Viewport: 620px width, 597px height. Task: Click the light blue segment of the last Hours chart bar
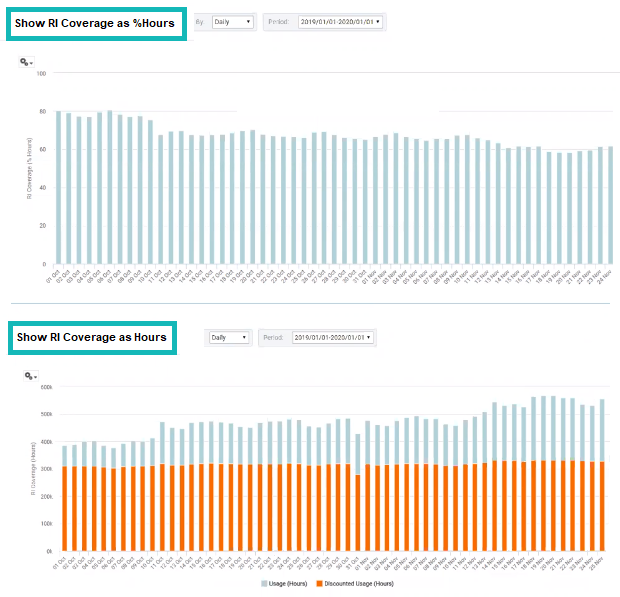click(x=602, y=430)
